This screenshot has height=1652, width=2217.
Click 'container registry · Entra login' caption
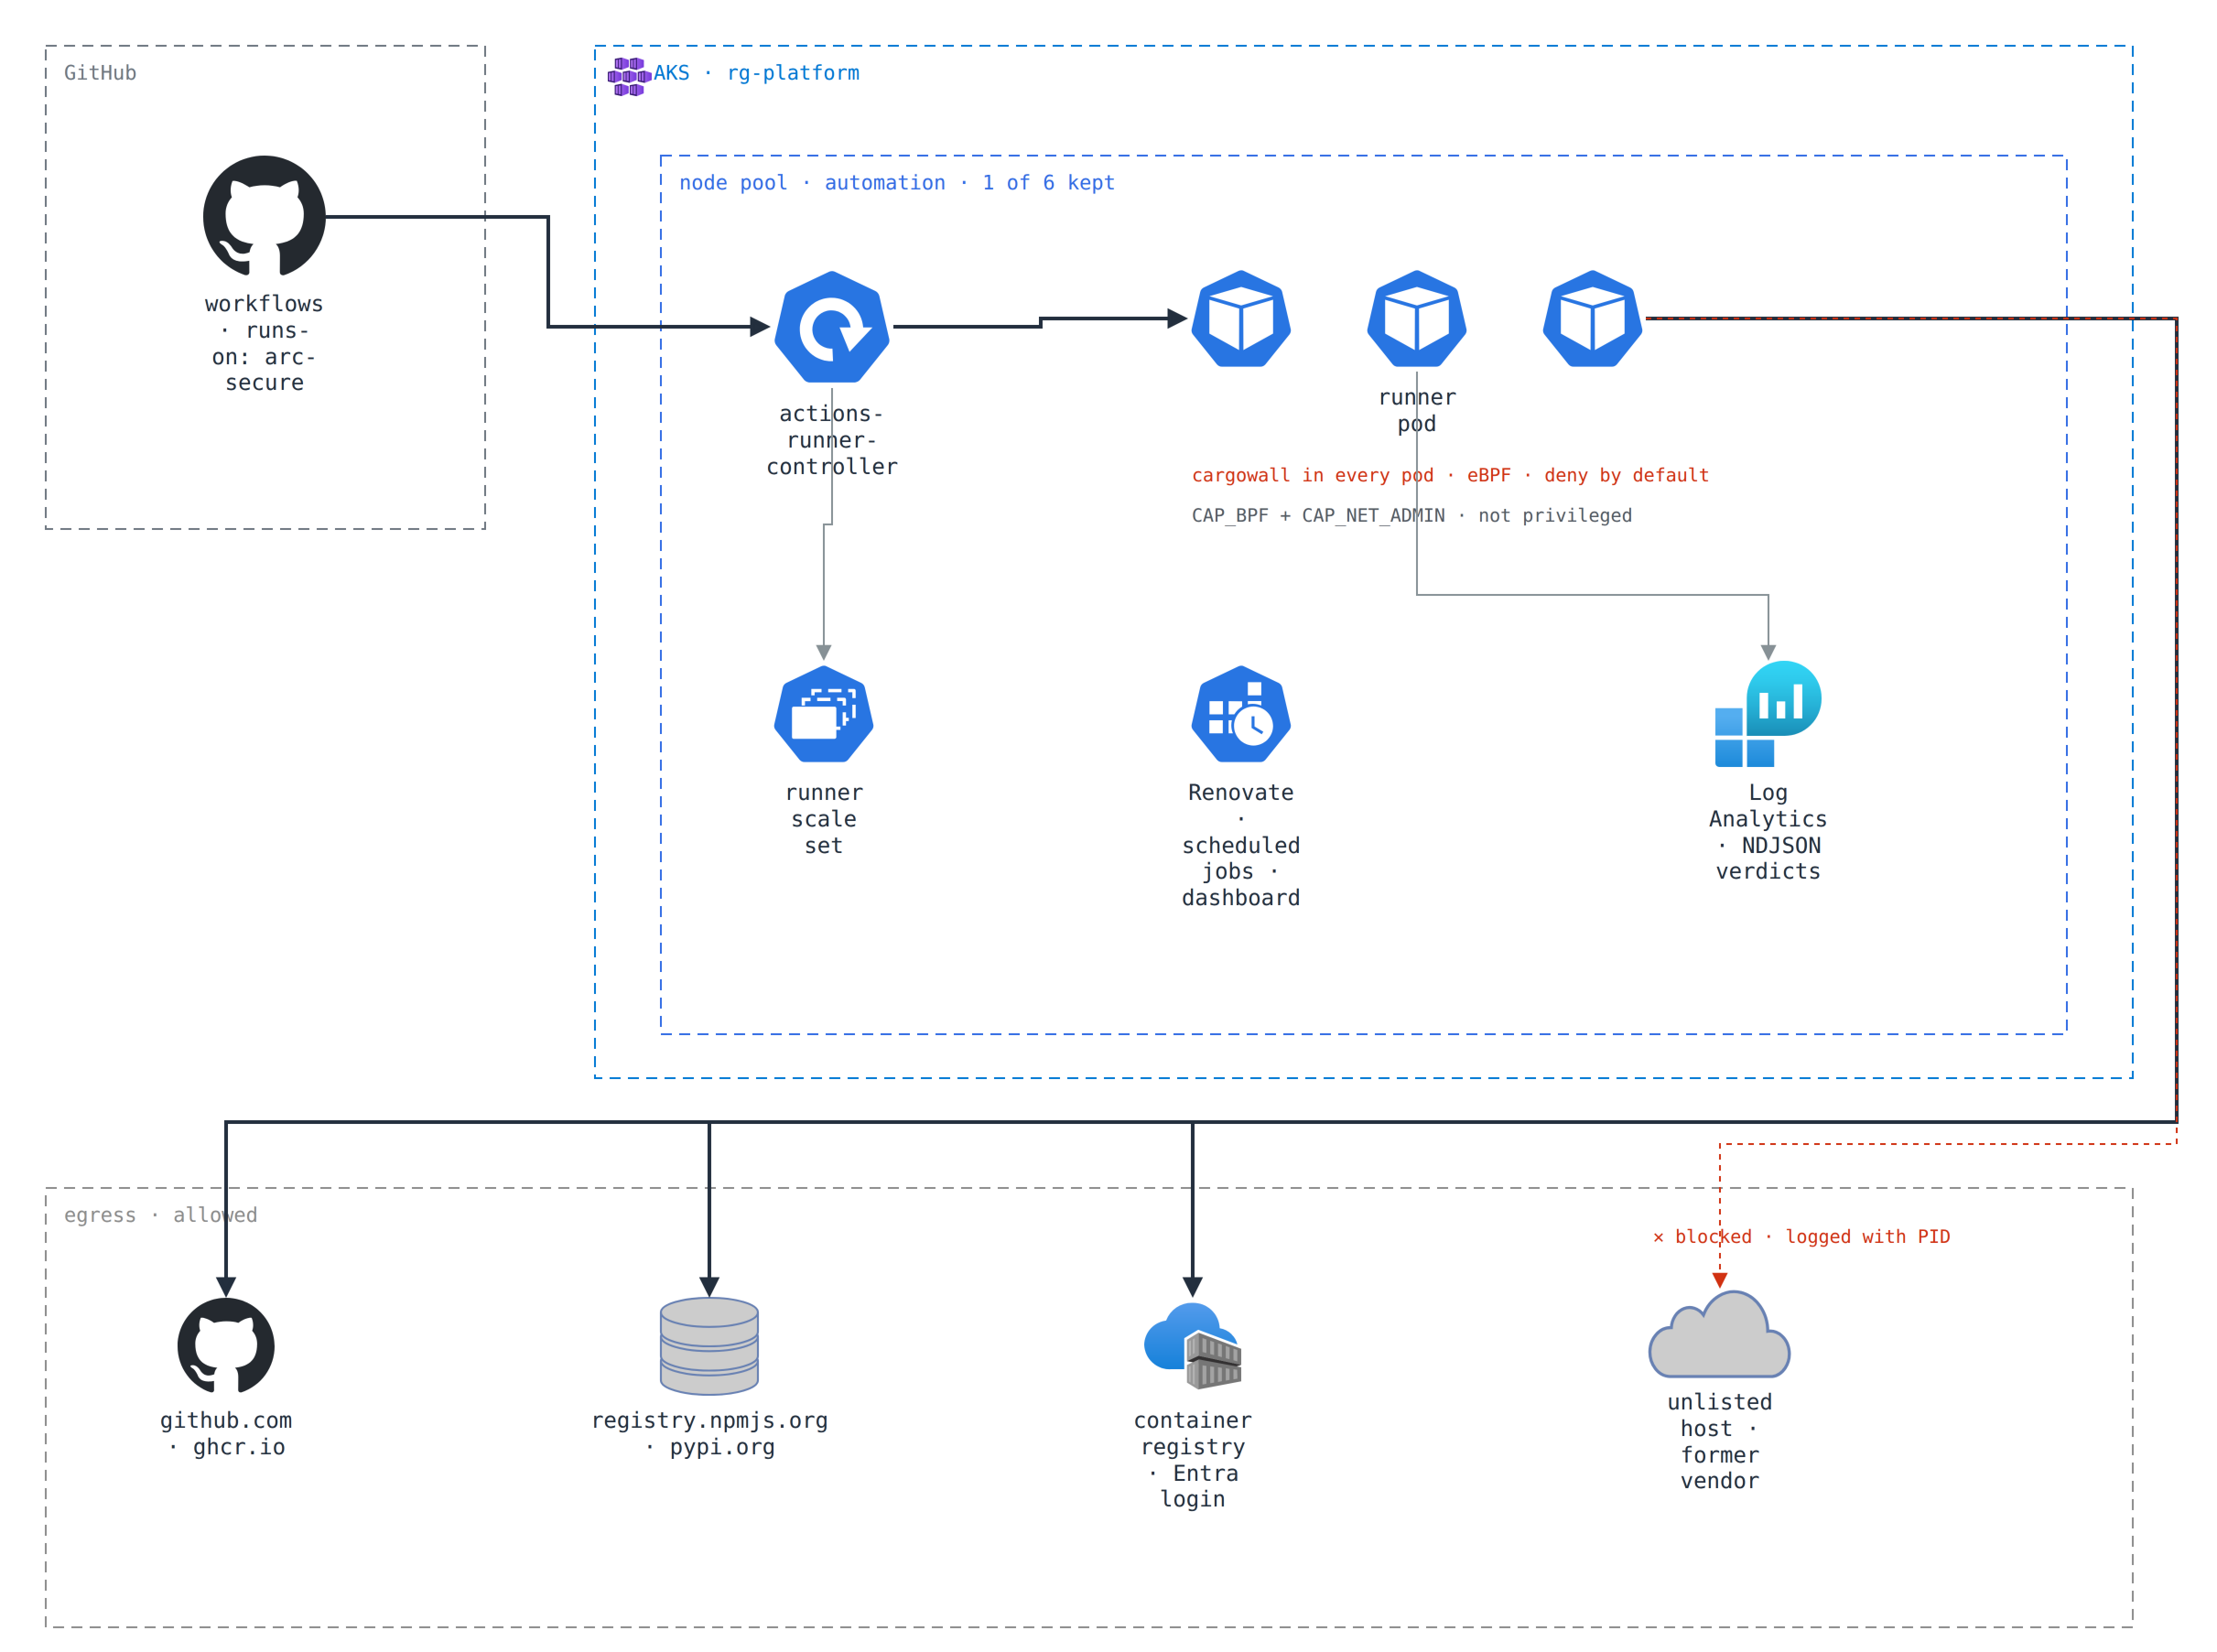tap(1192, 1460)
